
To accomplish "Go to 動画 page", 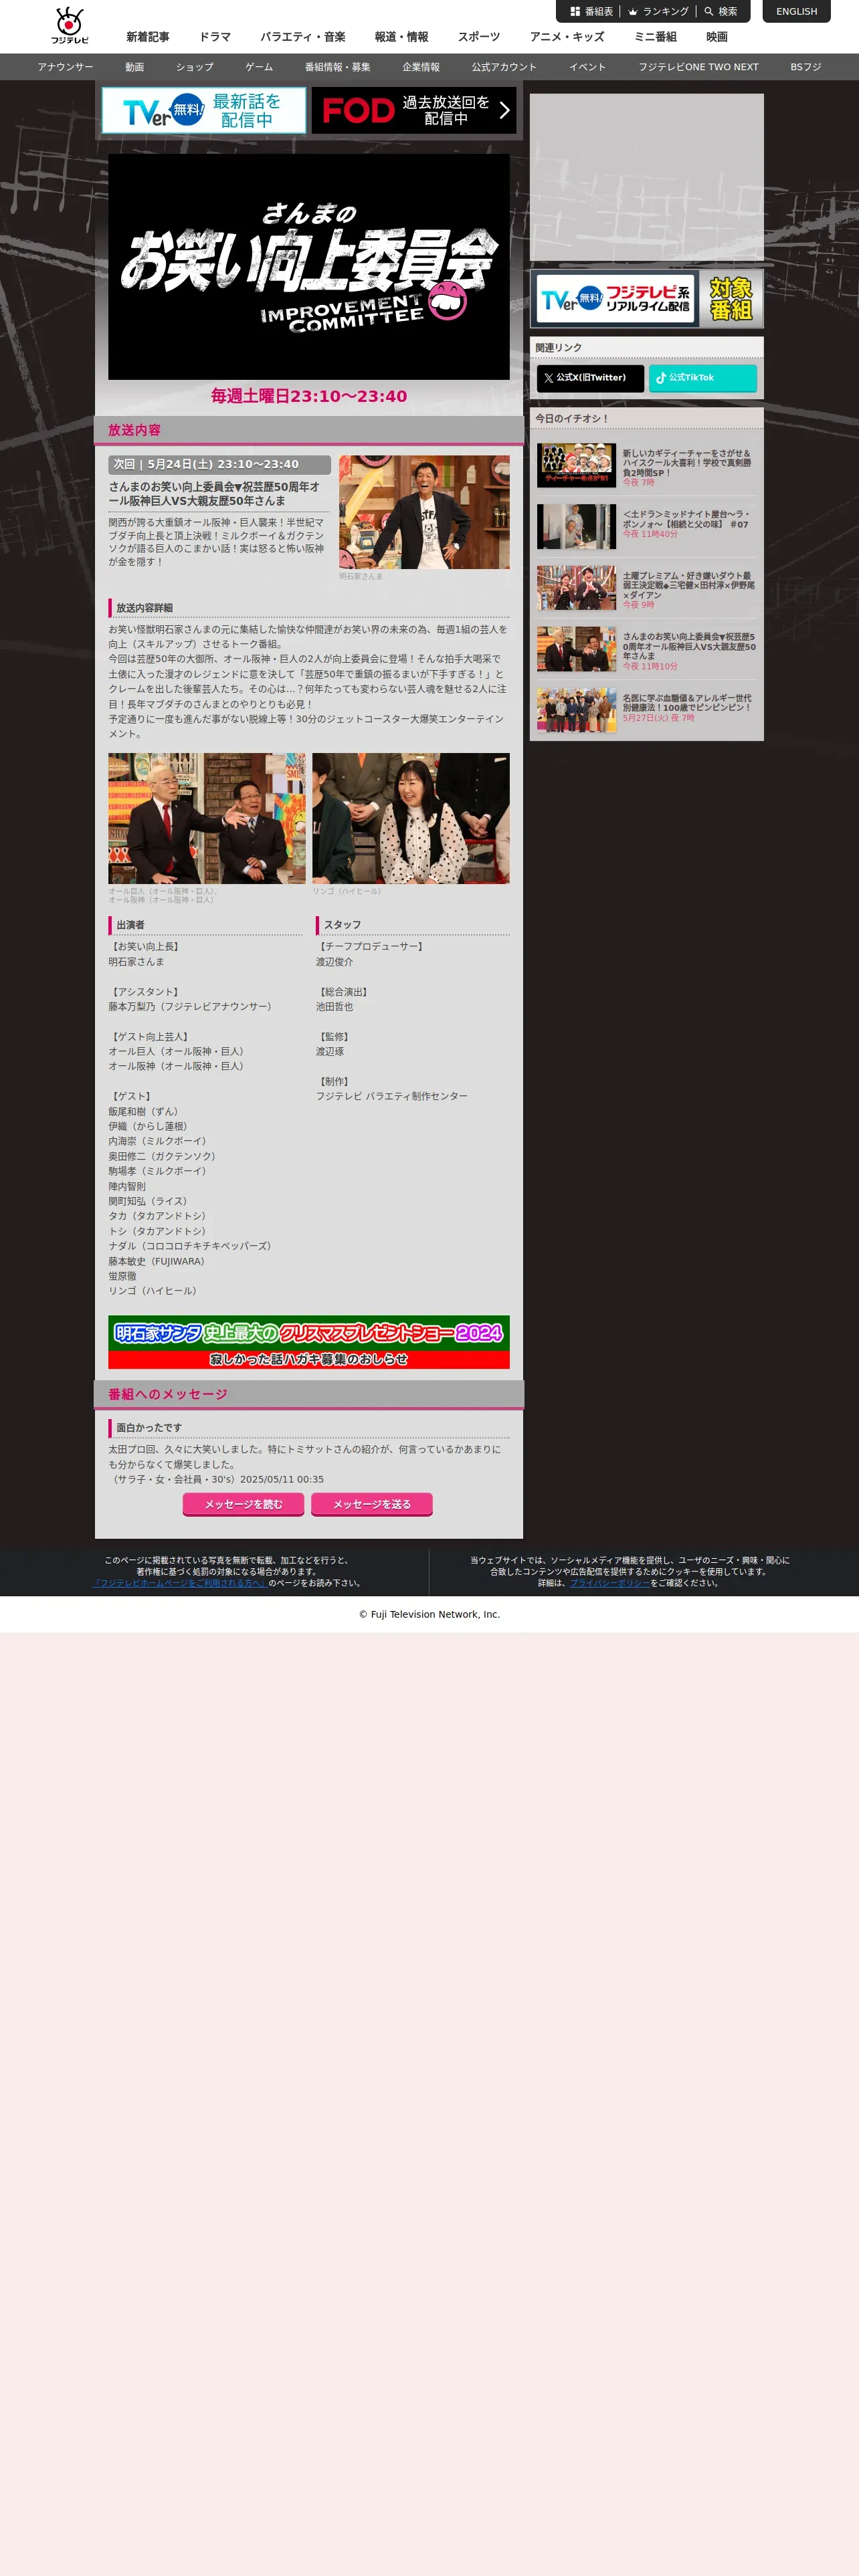I will coord(135,67).
